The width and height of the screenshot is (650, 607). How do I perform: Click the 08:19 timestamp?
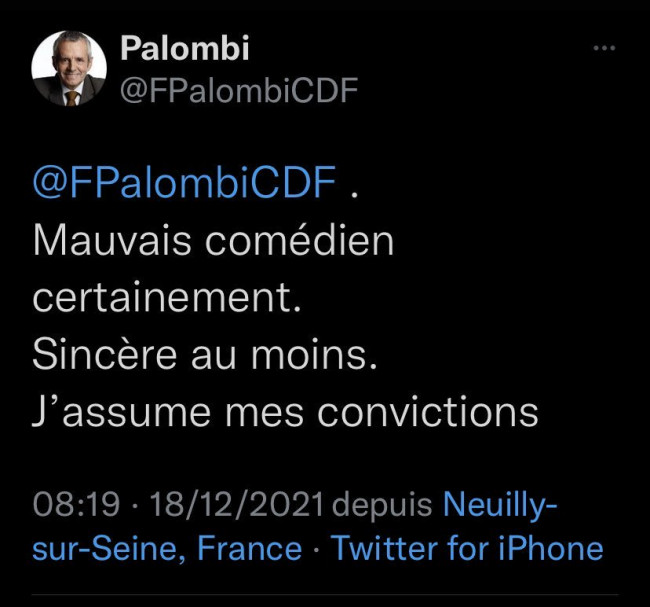[x=76, y=505]
